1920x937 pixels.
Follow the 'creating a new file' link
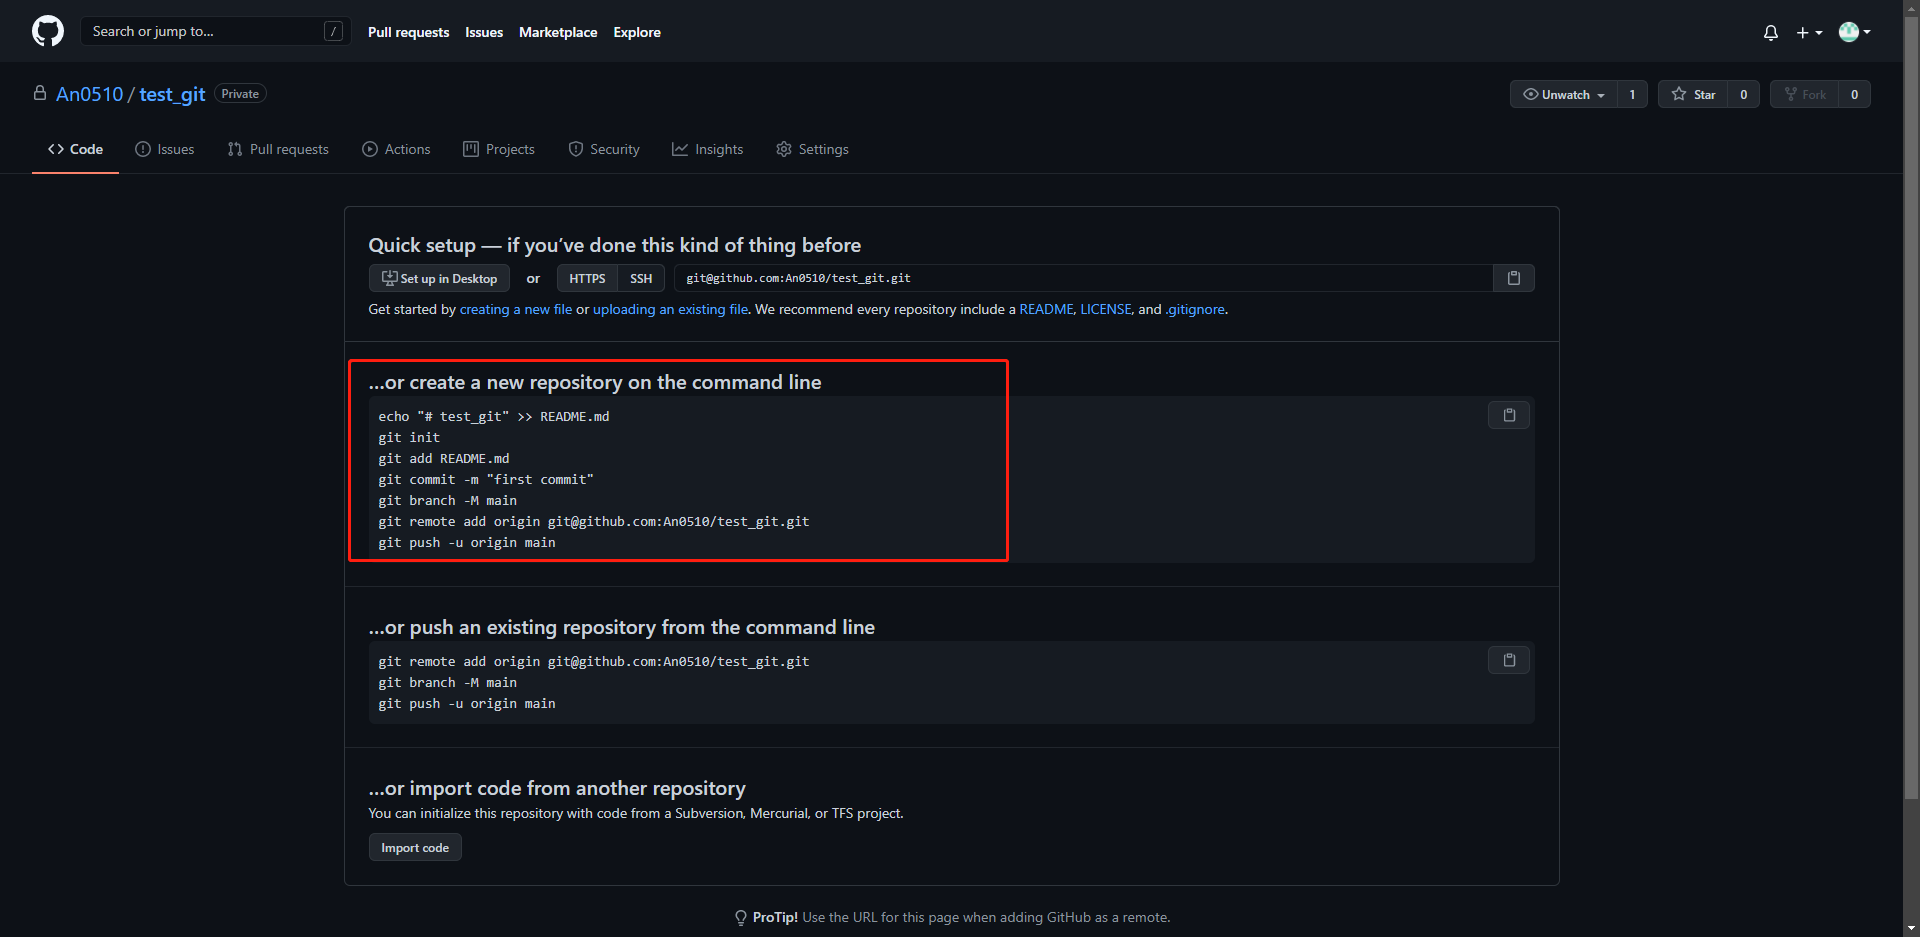point(515,309)
